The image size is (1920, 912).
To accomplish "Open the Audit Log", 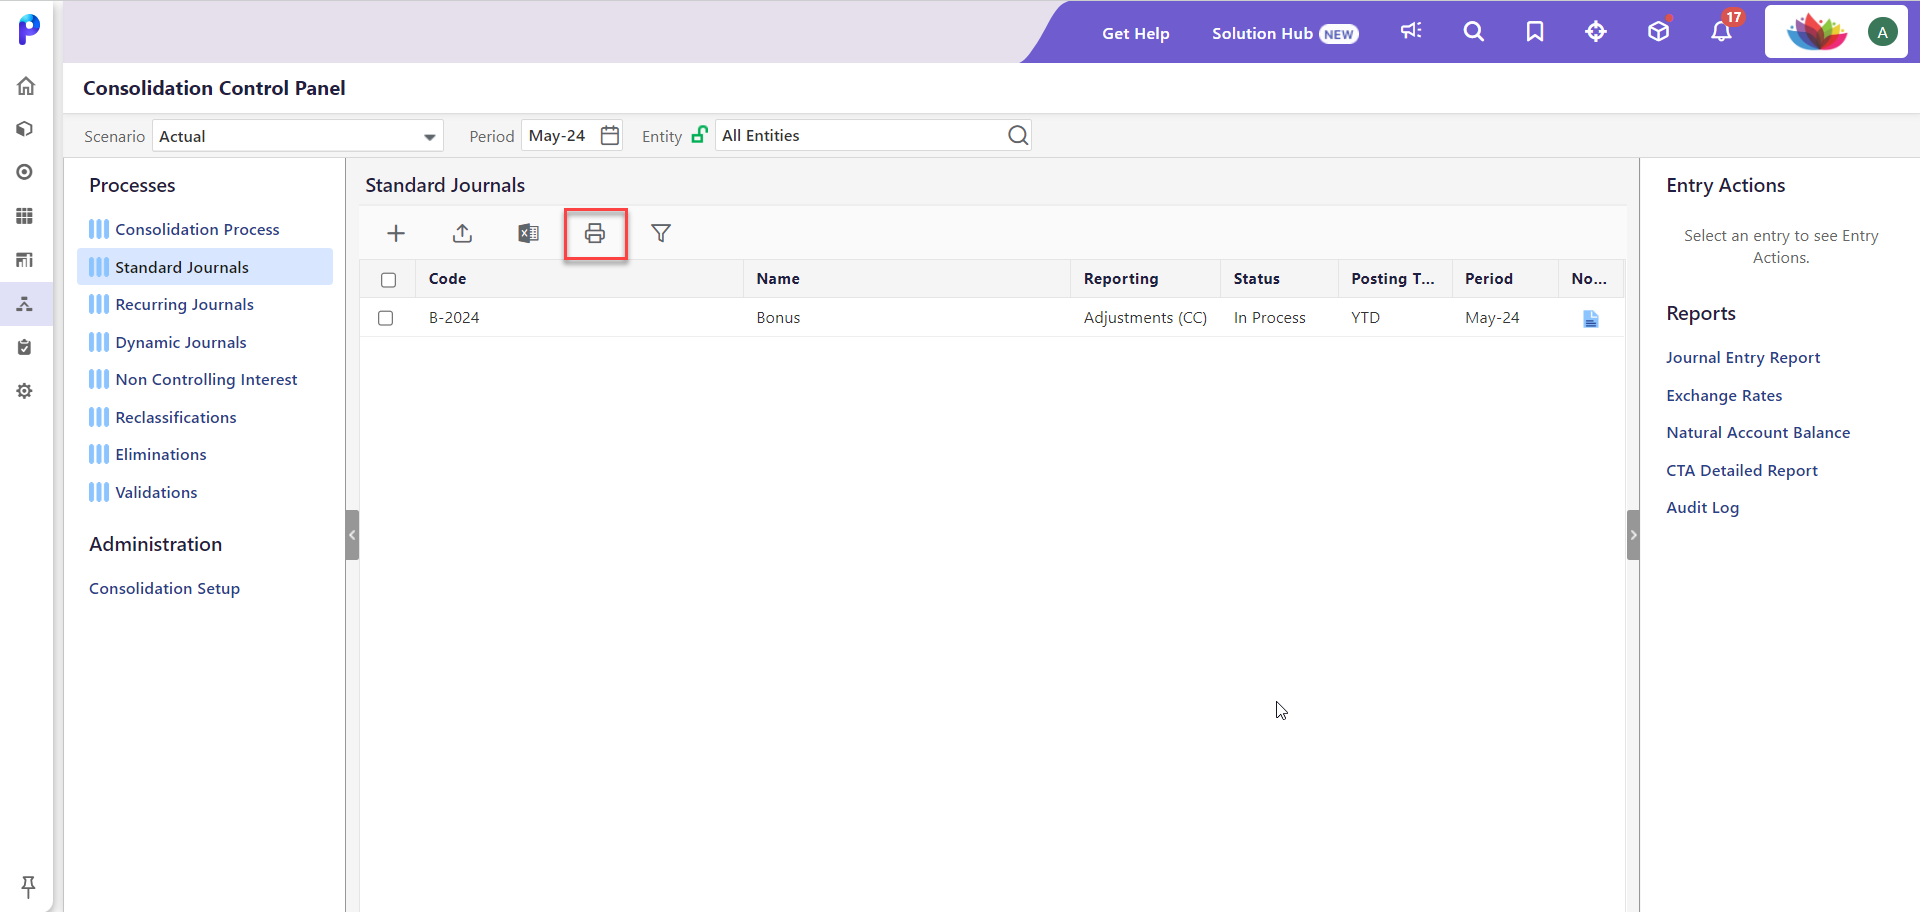I will [x=1702, y=507].
